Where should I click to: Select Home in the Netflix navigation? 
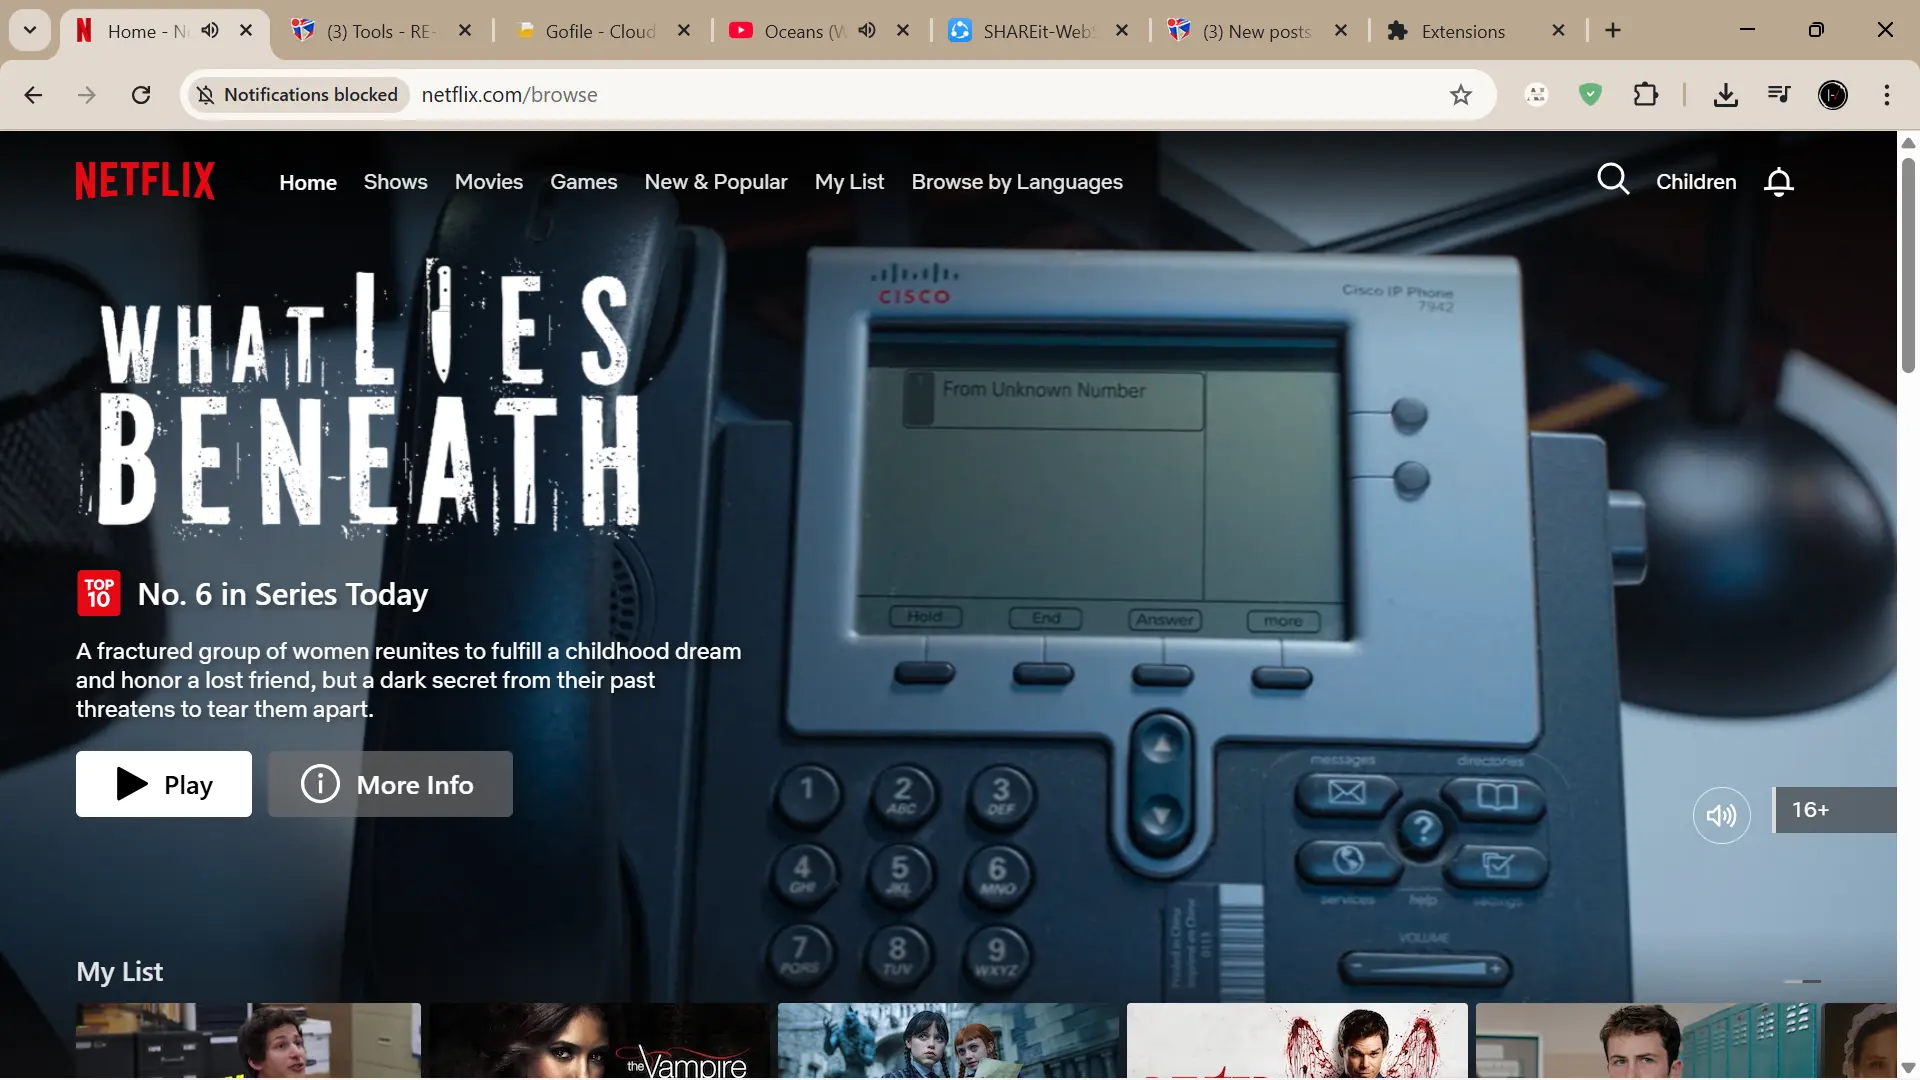click(x=308, y=182)
